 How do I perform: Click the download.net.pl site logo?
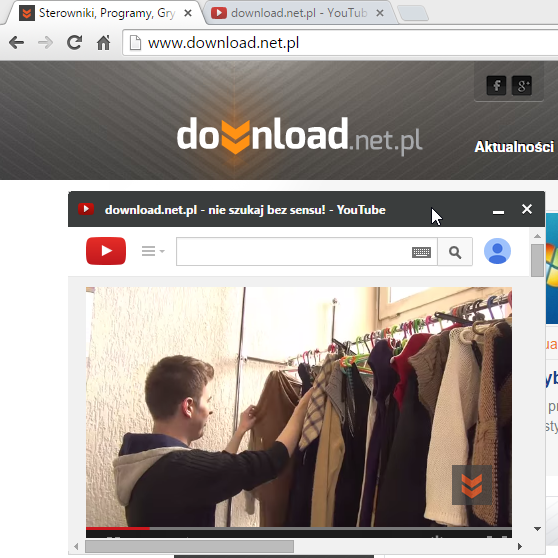coord(299,136)
